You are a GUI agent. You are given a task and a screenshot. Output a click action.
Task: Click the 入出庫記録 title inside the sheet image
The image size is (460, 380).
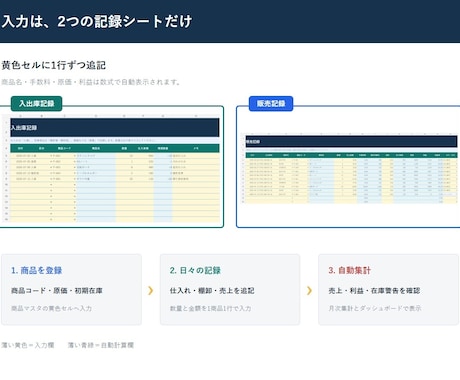[24, 128]
